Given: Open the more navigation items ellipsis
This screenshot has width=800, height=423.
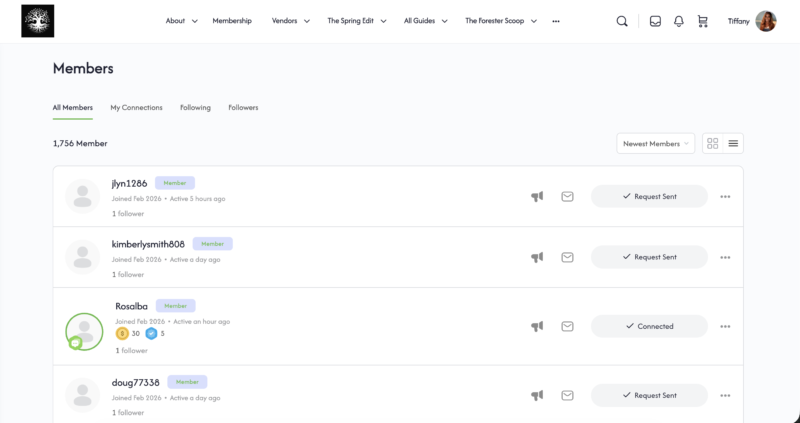Looking at the screenshot, I should pyautogui.click(x=556, y=21).
